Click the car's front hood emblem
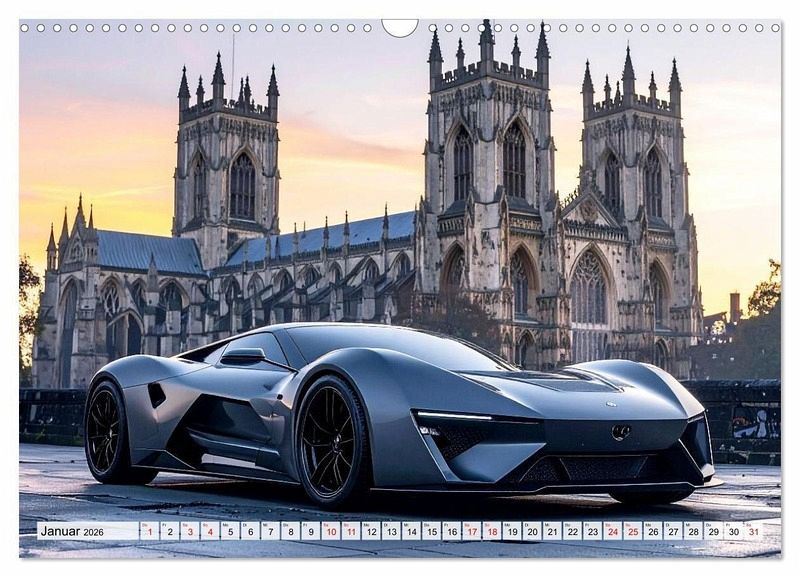This screenshot has height=577, width=800. pos(621,432)
